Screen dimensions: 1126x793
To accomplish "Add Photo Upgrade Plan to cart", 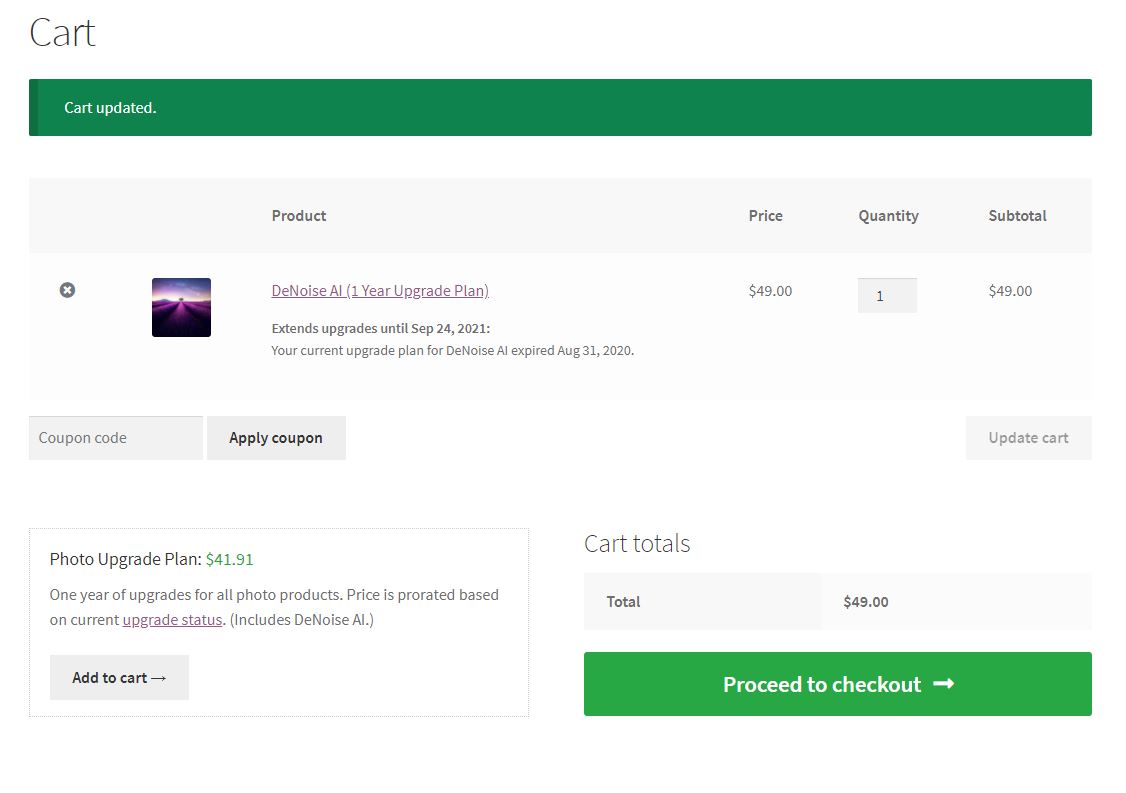I will click(x=119, y=678).
